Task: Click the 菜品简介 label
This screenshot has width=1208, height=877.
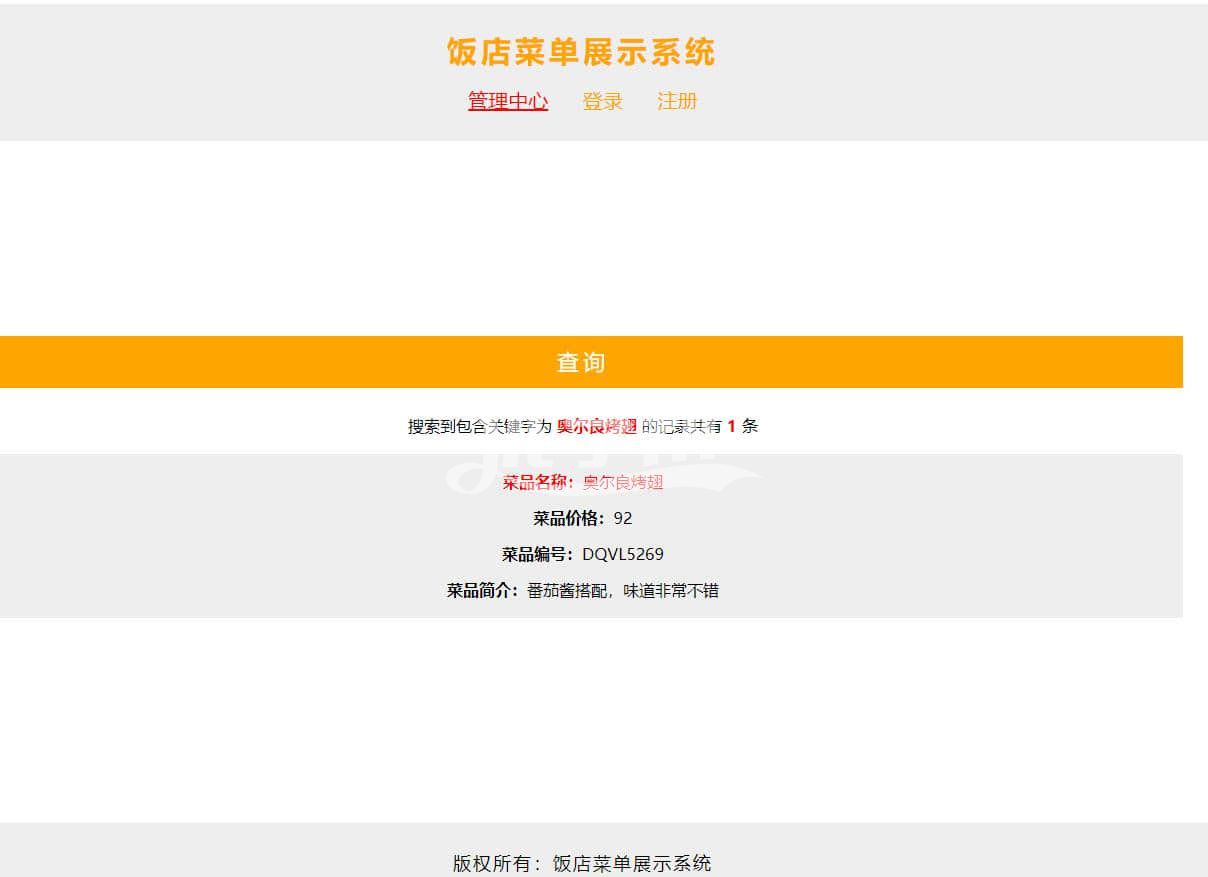Action: [482, 590]
